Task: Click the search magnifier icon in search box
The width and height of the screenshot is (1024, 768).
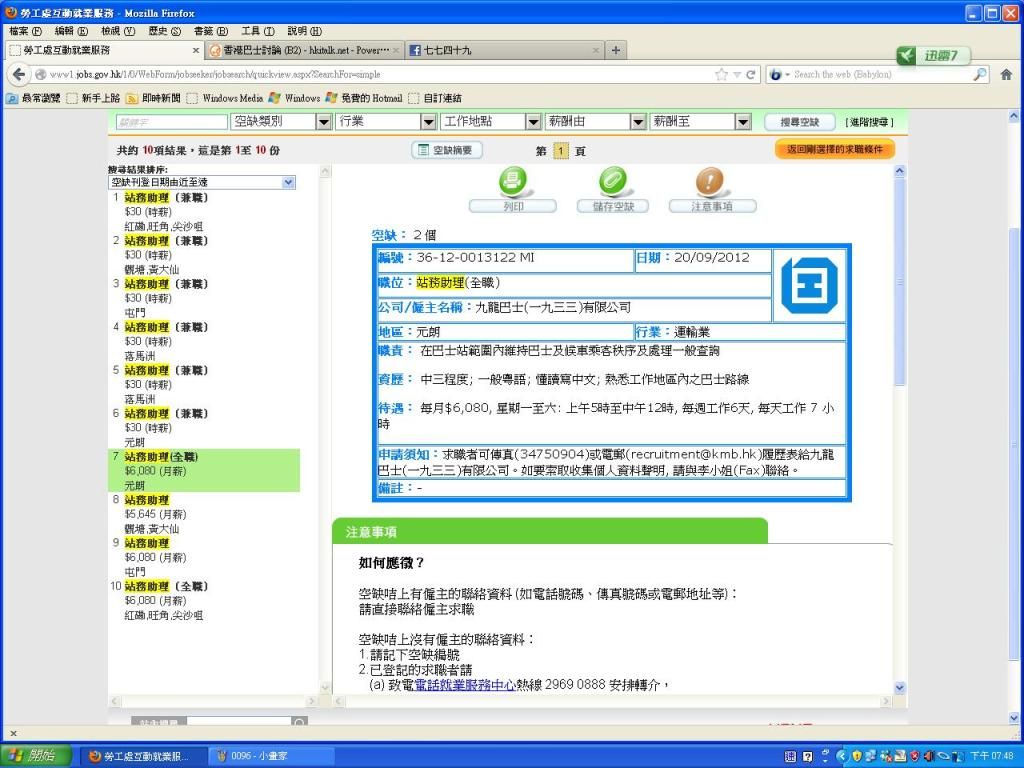Action: point(980,74)
